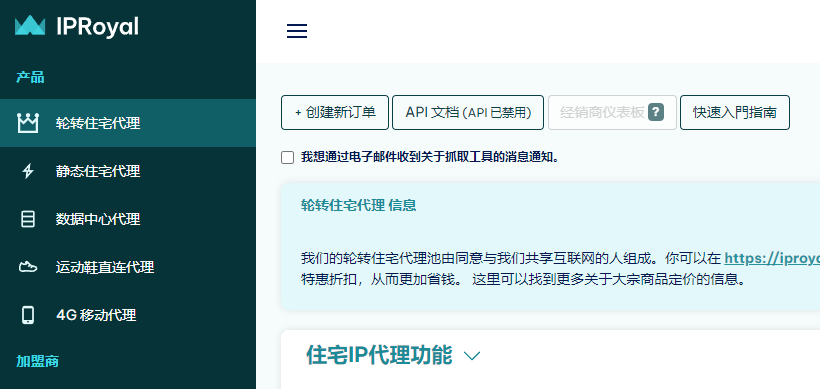Viewport: 820px width, 389px height.
Task: Click the server icon beside 数据中心代理
Action: pyautogui.click(x=28, y=219)
